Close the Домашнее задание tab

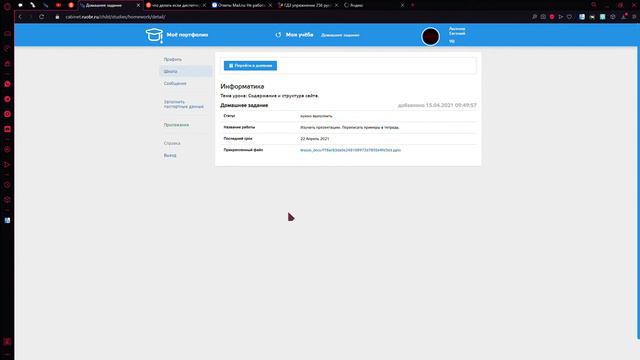pyautogui.click(x=138, y=5)
